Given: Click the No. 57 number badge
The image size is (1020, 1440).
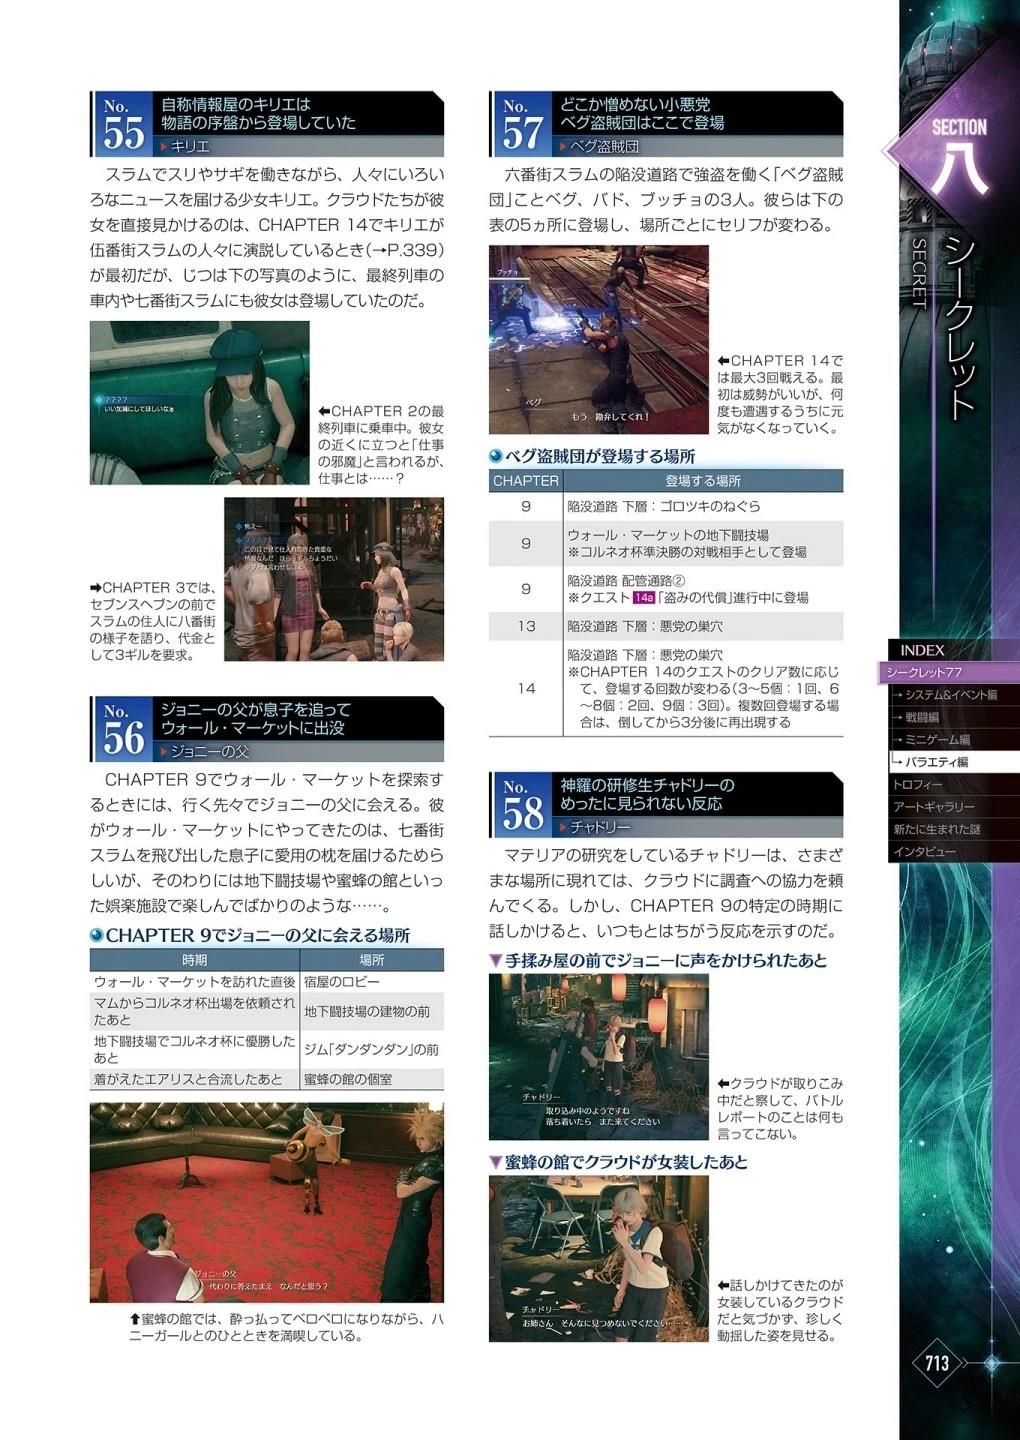Looking at the screenshot, I should pos(521,125).
